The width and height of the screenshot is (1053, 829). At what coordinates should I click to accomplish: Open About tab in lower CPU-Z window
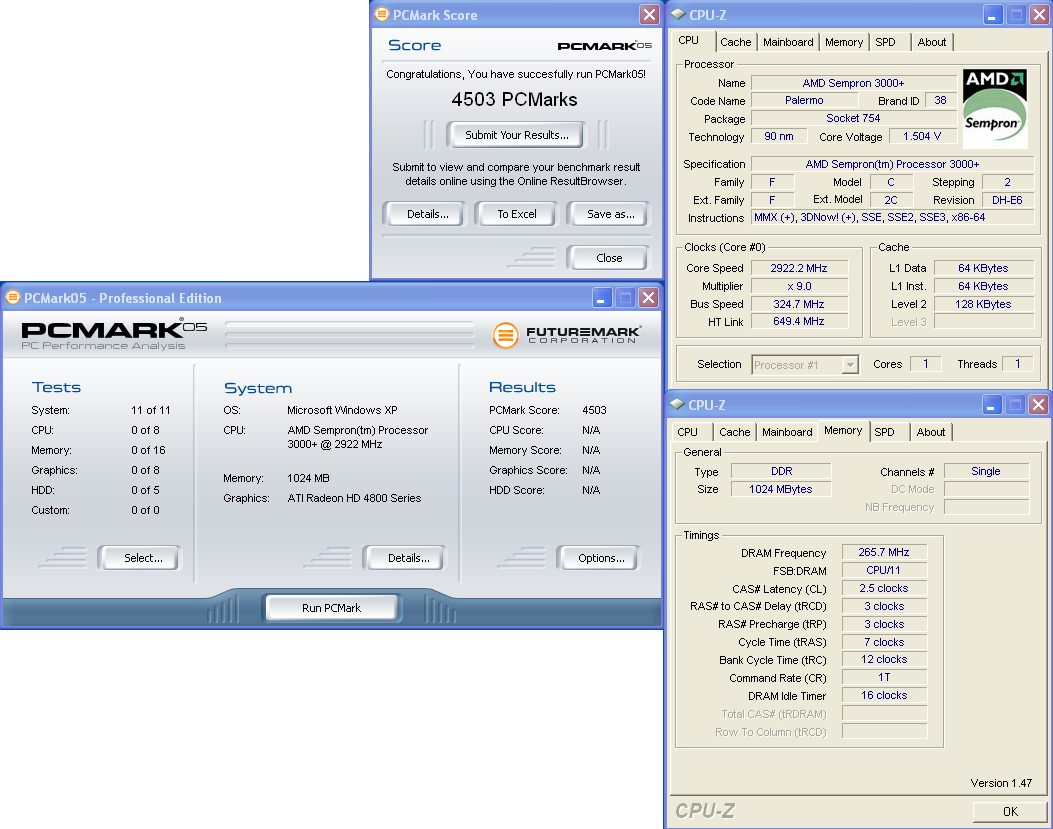point(930,432)
